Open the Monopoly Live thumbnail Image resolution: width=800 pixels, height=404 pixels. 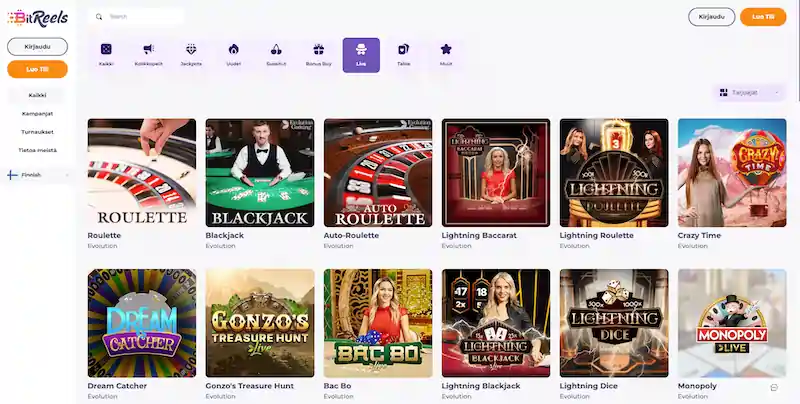pyautogui.click(x=732, y=323)
